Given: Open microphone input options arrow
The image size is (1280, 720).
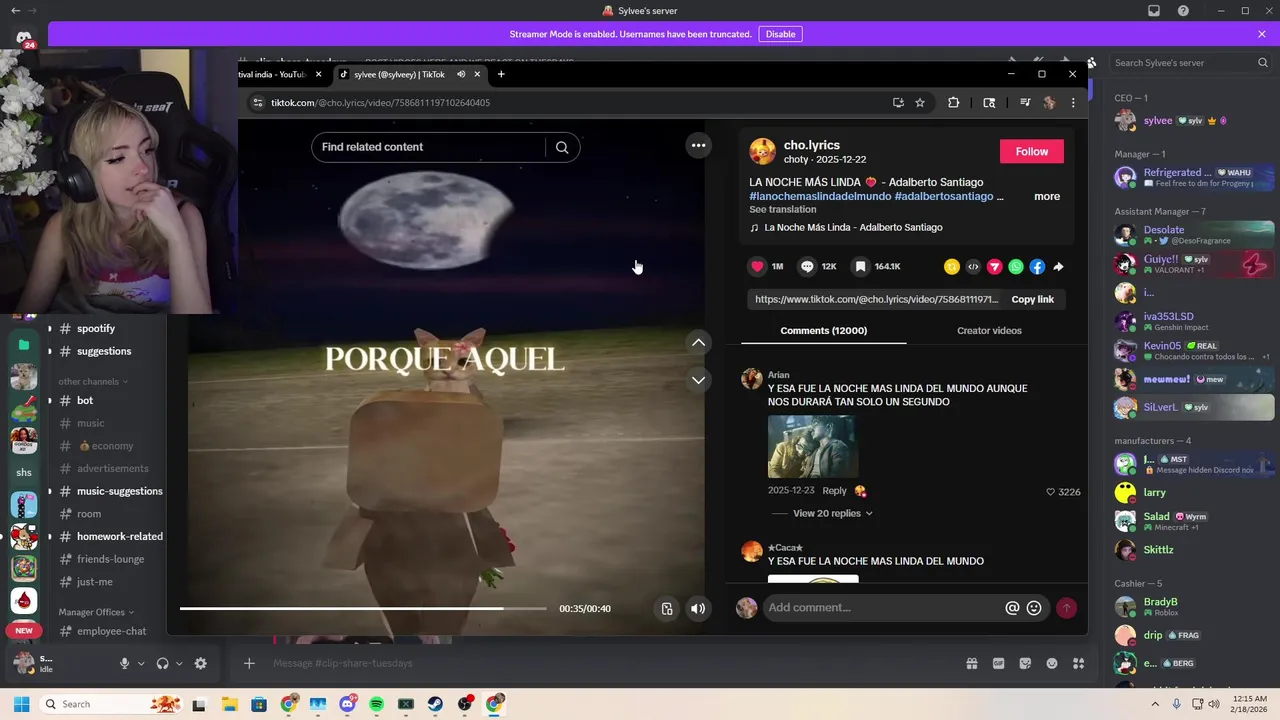Looking at the screenshot, I should click(x=141, y=663).
